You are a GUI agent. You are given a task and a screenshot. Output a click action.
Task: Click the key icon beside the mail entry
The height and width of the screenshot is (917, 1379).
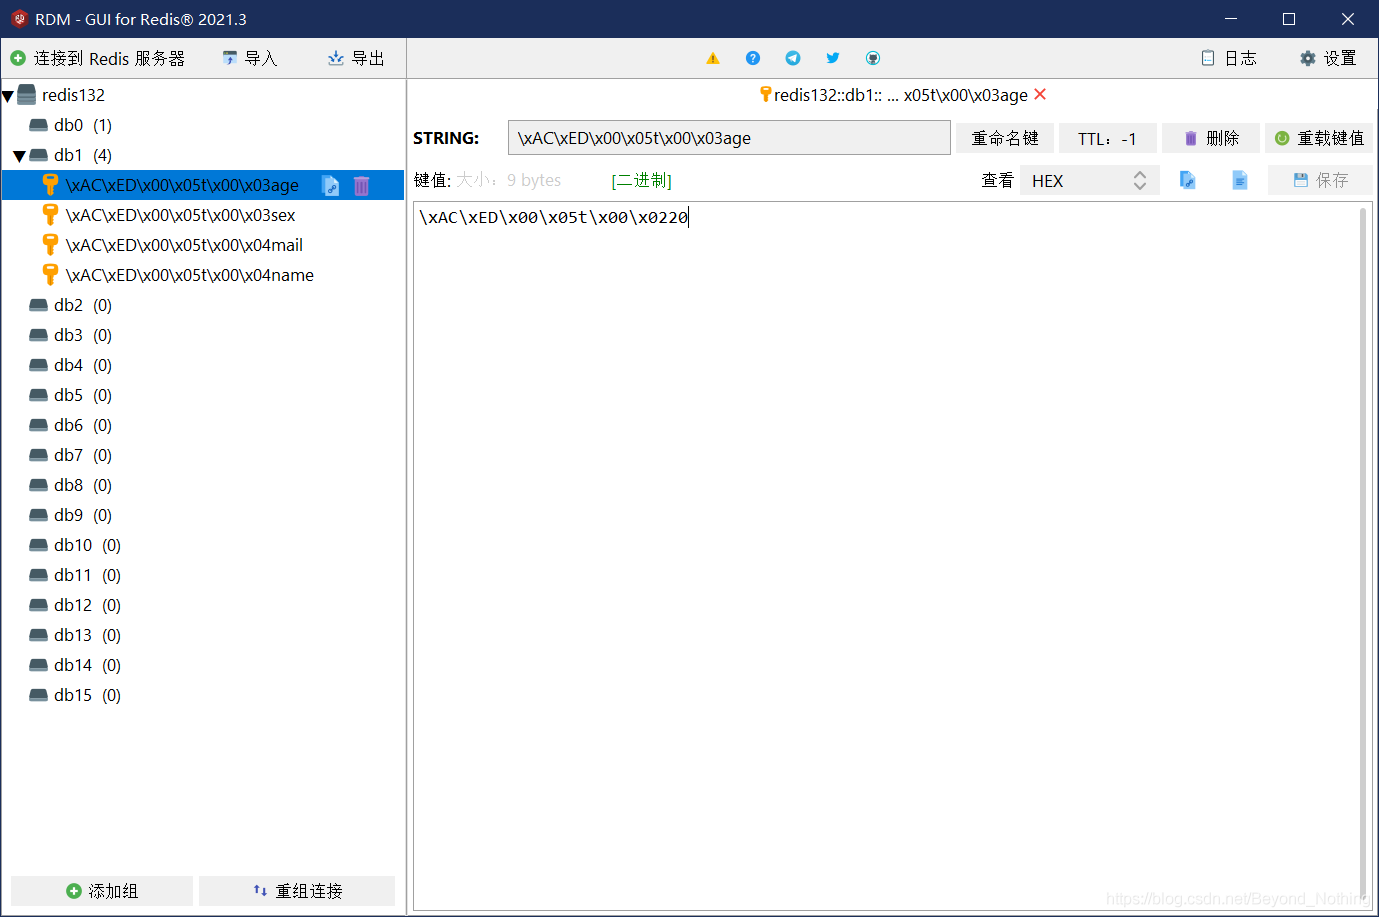tap(50, 245)
